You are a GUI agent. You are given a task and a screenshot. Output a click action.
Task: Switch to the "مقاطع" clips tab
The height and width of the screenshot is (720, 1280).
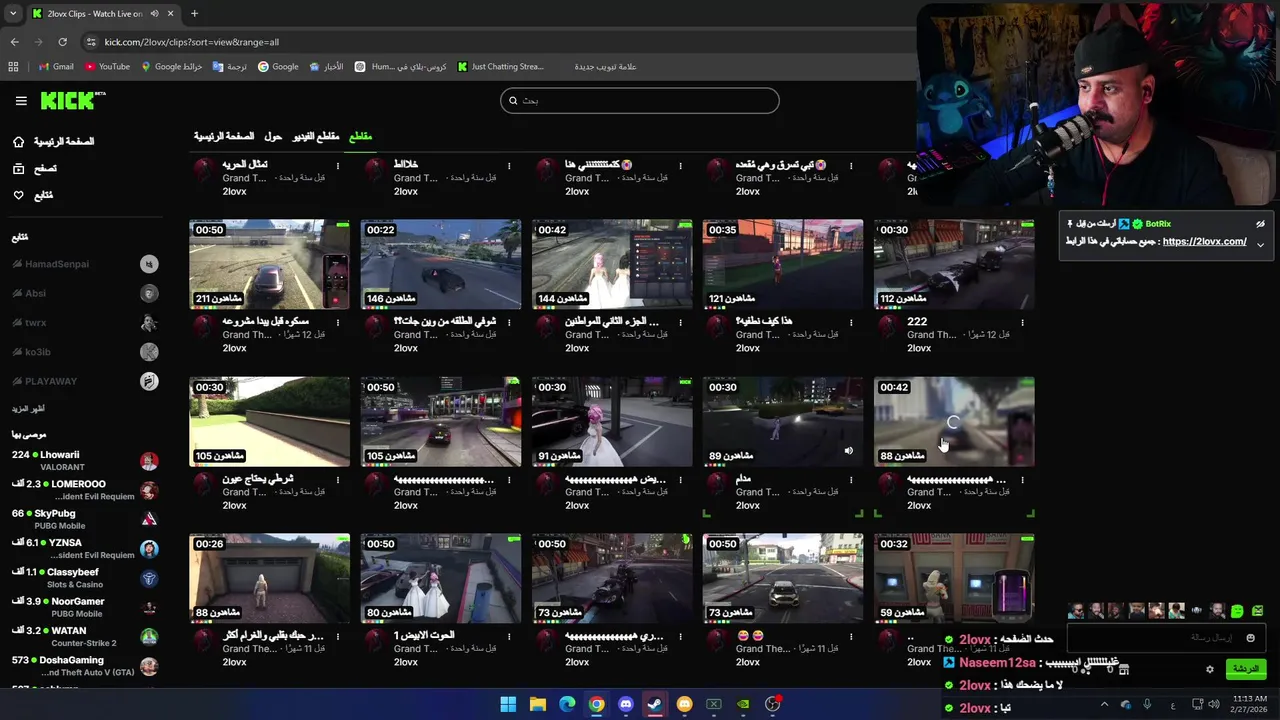click(360, 136)
